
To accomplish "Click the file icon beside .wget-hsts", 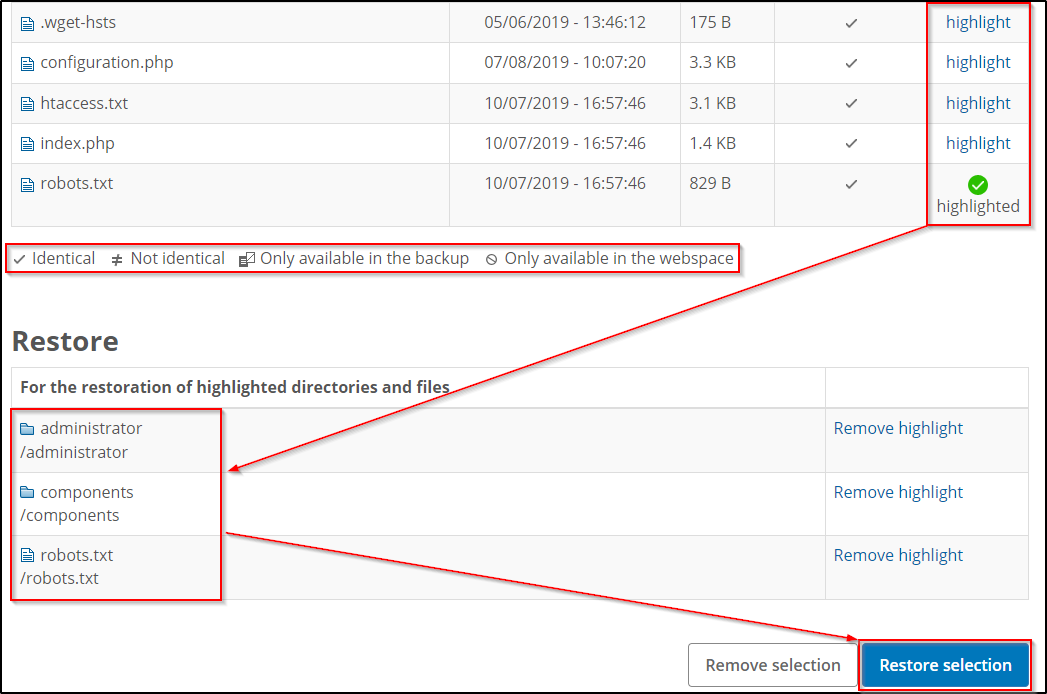I will [27, 22].
